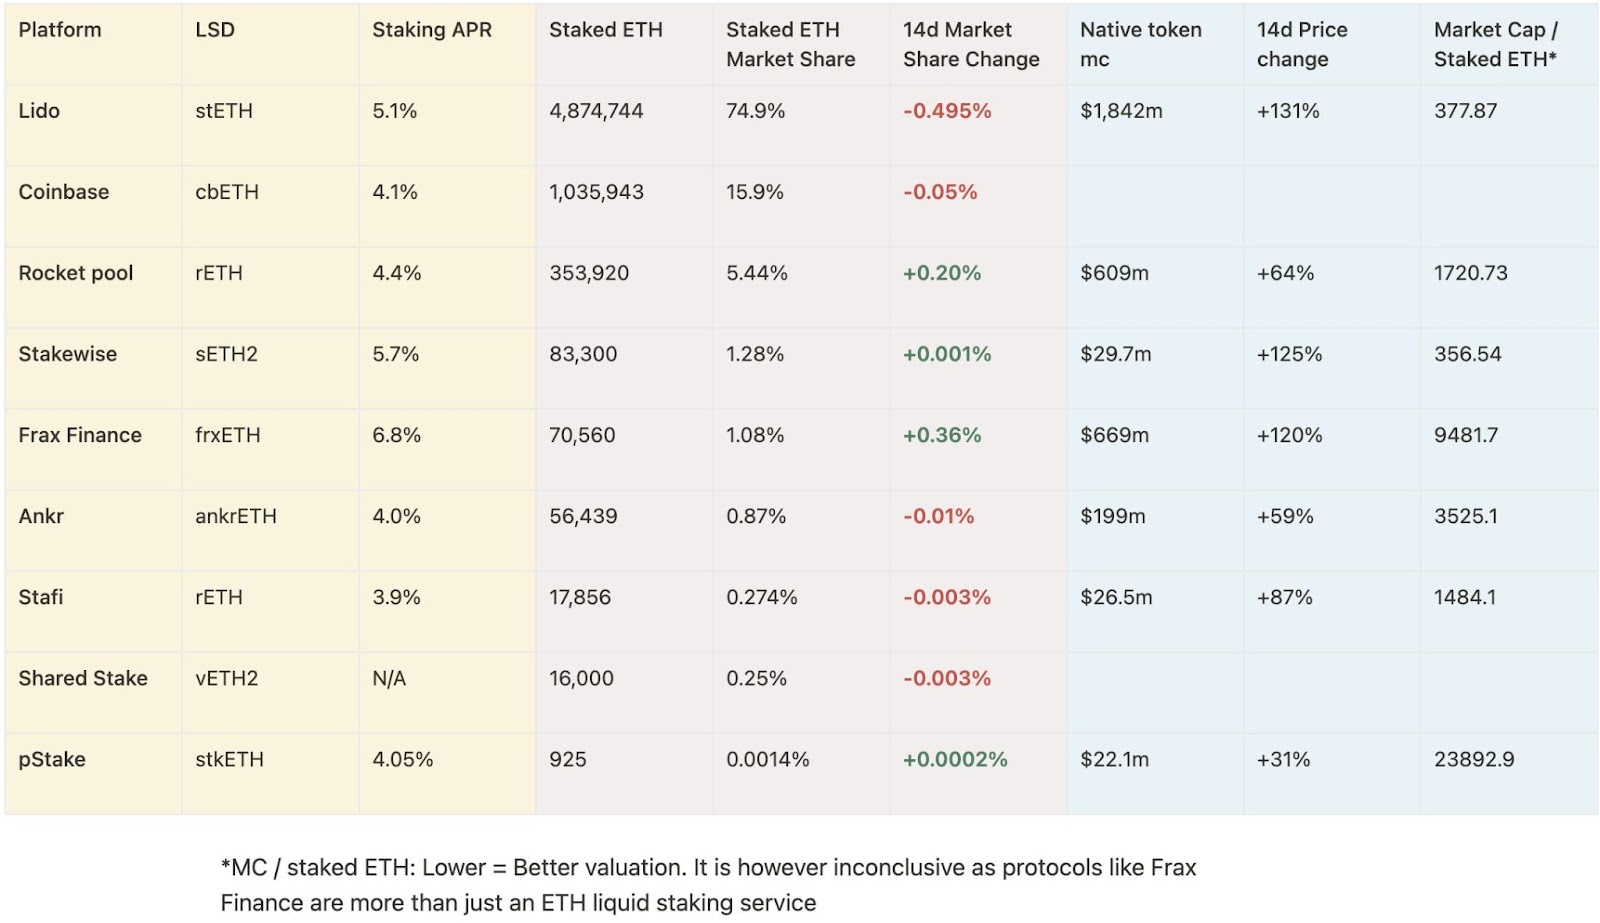Select Market Cap / Staked ETH* header
The image size is (1600, 923).
(1496, 44)
